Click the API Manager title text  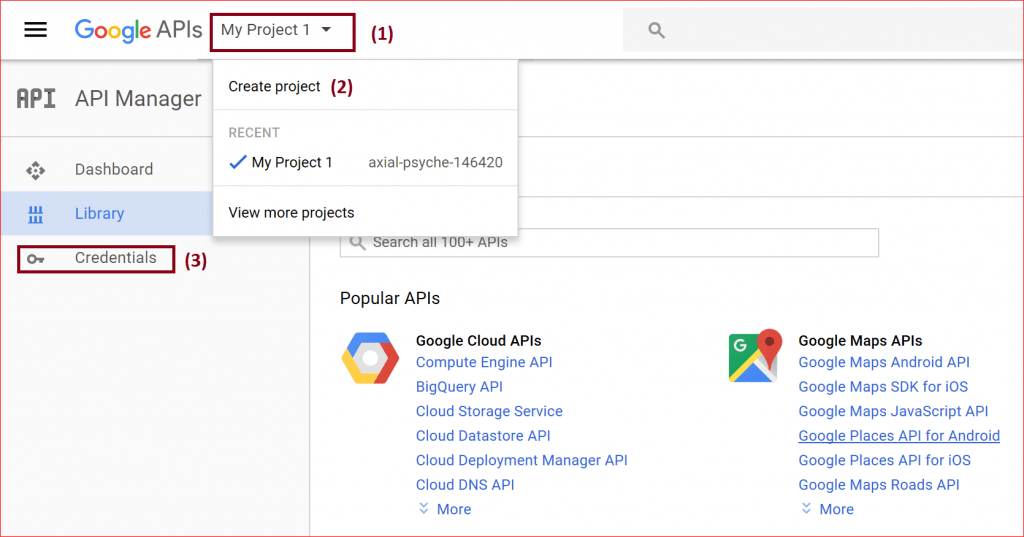pyautogui.click(x=138, y=99)
